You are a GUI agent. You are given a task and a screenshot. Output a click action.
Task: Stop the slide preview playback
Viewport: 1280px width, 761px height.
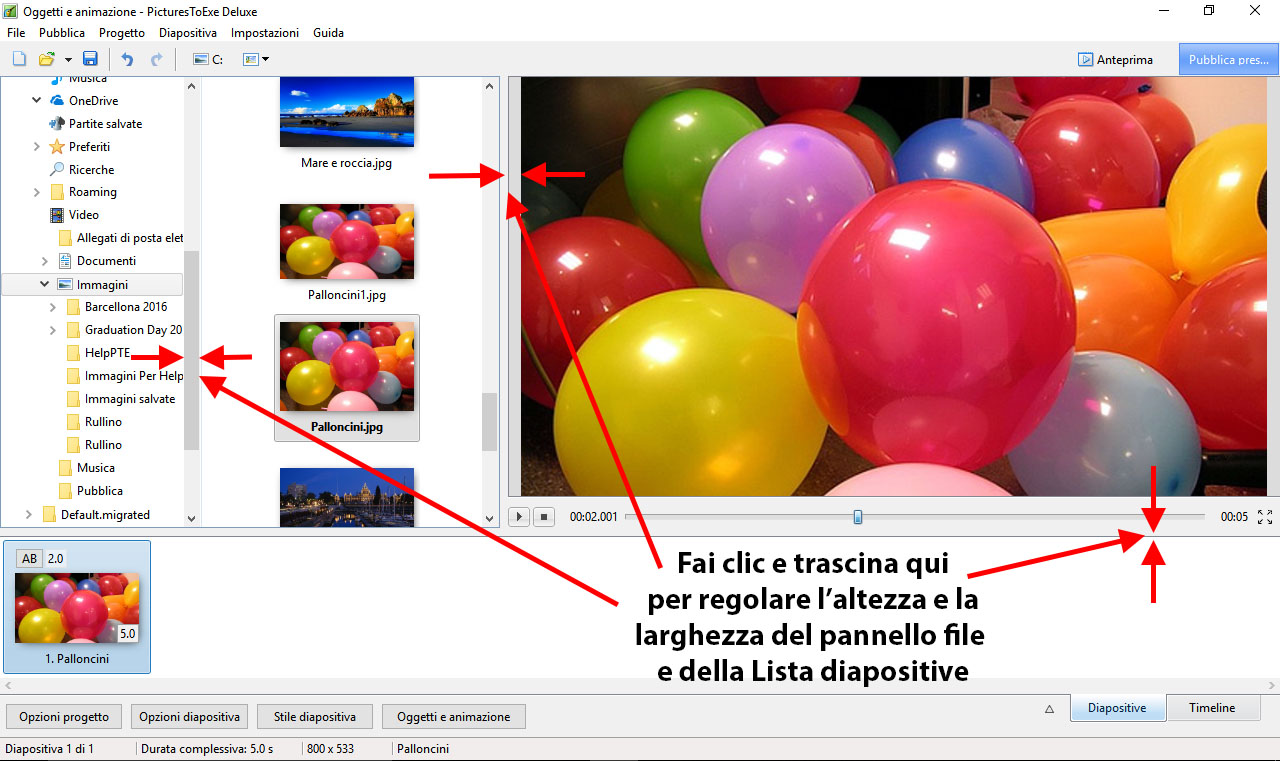pos(543,516)
